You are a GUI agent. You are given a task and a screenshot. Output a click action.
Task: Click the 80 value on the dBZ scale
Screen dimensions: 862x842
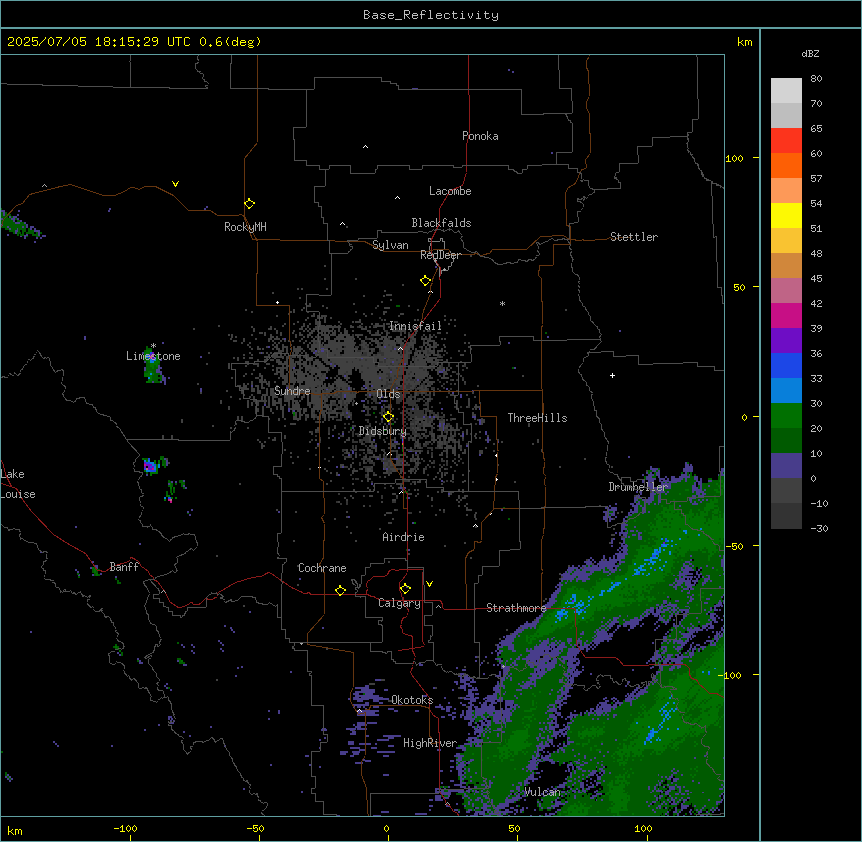816,79
